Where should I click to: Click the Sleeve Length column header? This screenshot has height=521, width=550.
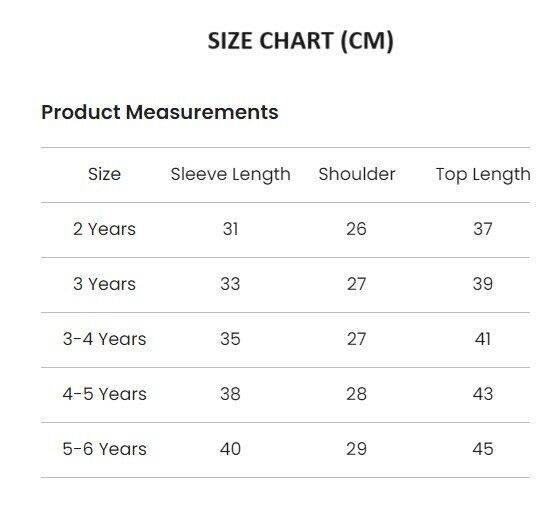click(230, 175)
